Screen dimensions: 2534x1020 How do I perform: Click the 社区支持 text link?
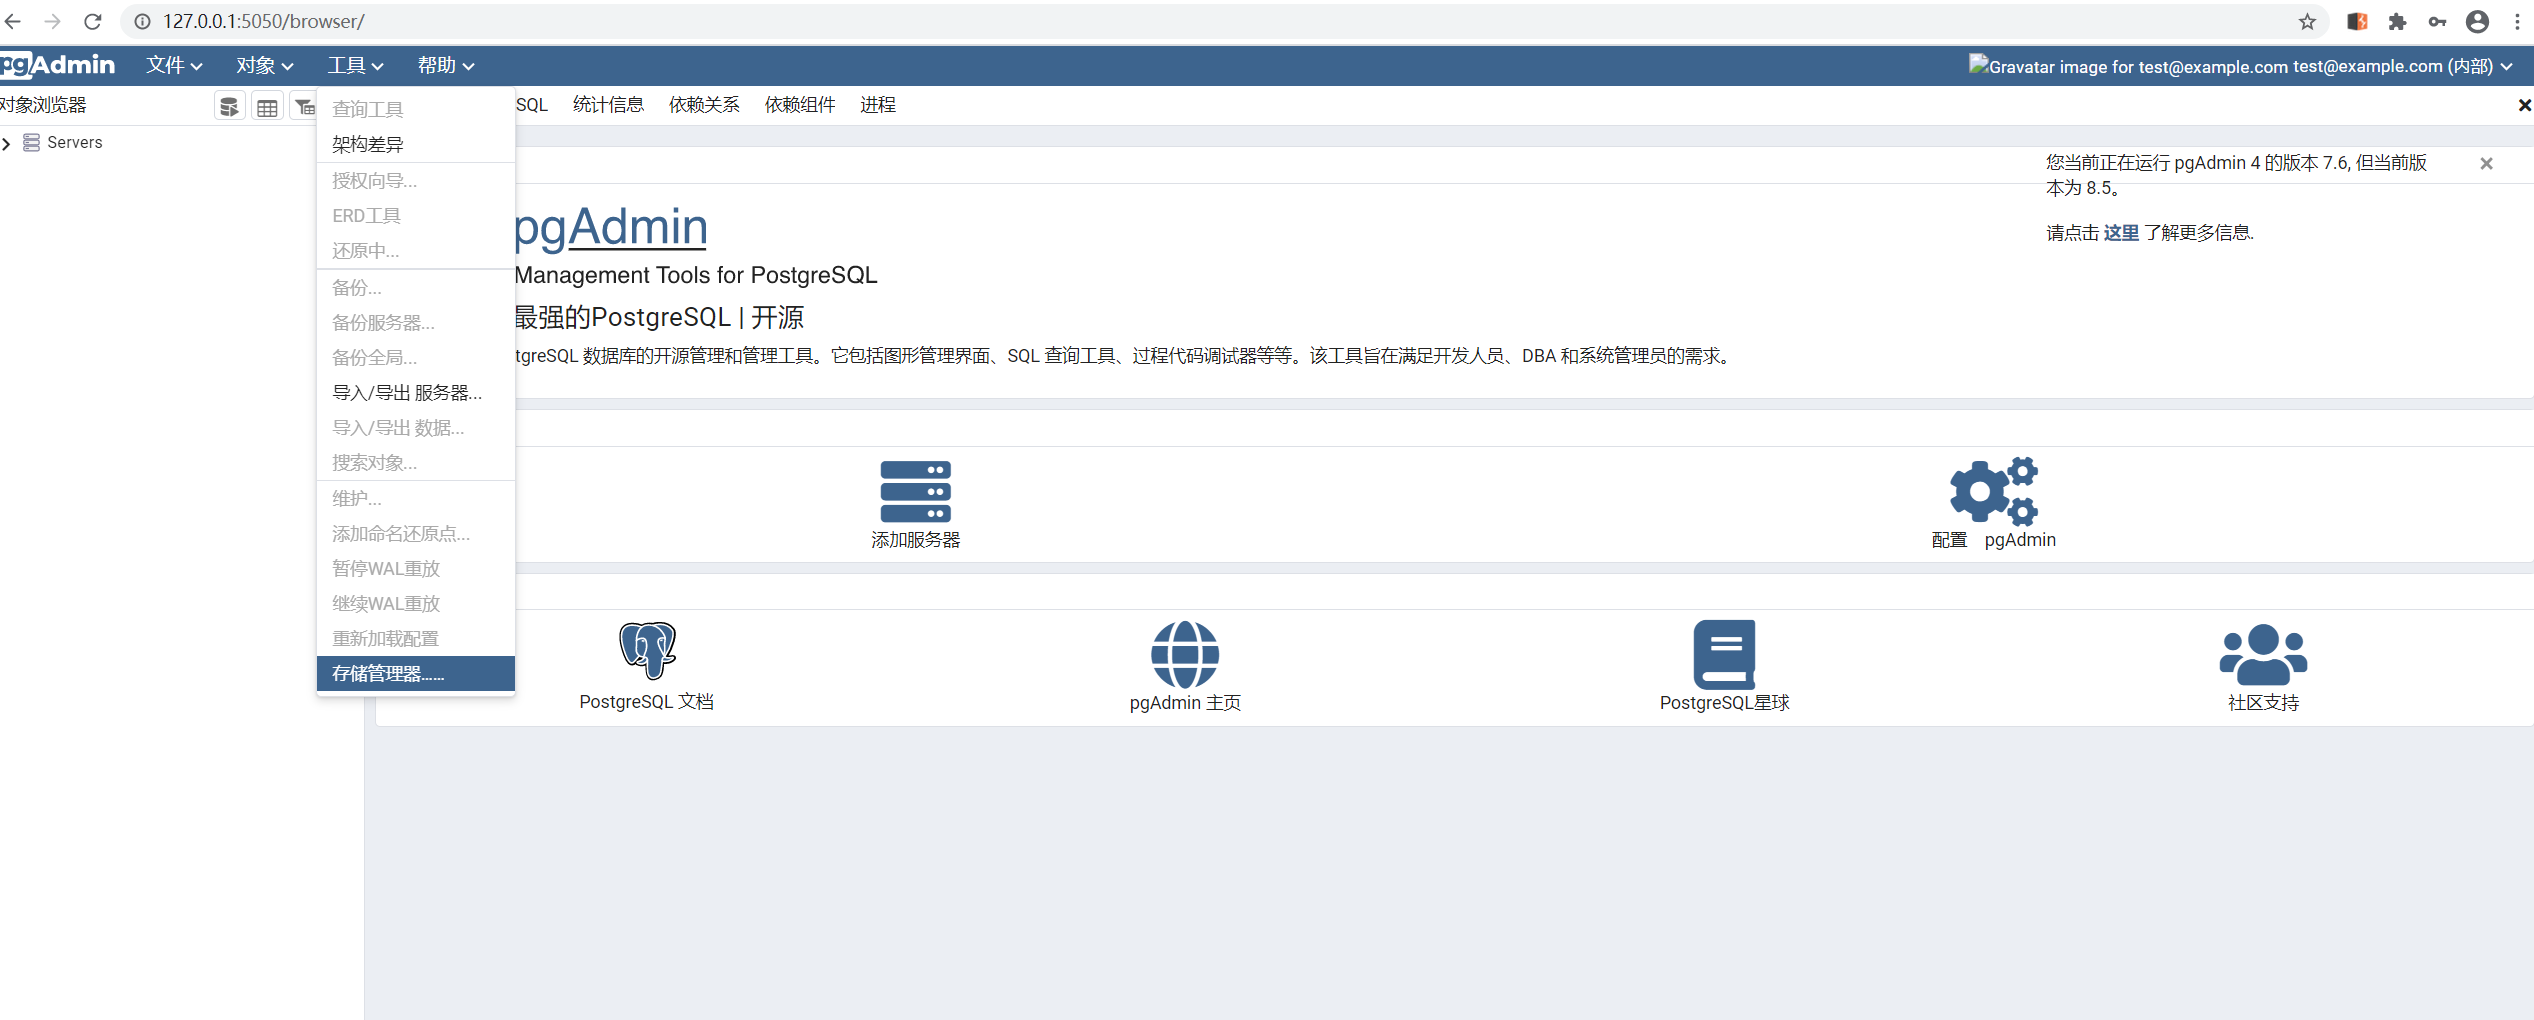coord(2263,703)
